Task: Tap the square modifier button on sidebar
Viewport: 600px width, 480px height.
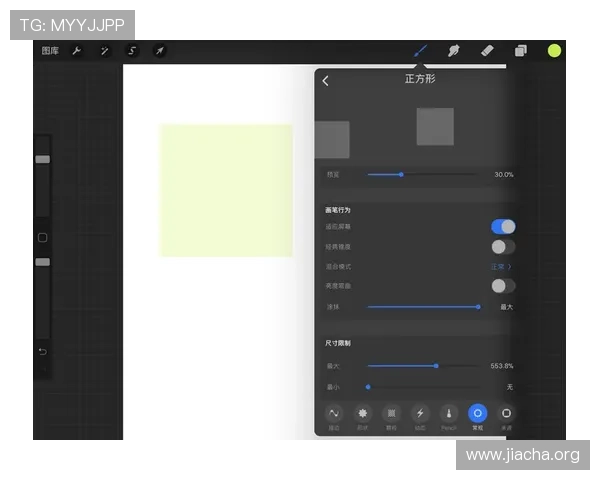Action: [42, 238]
